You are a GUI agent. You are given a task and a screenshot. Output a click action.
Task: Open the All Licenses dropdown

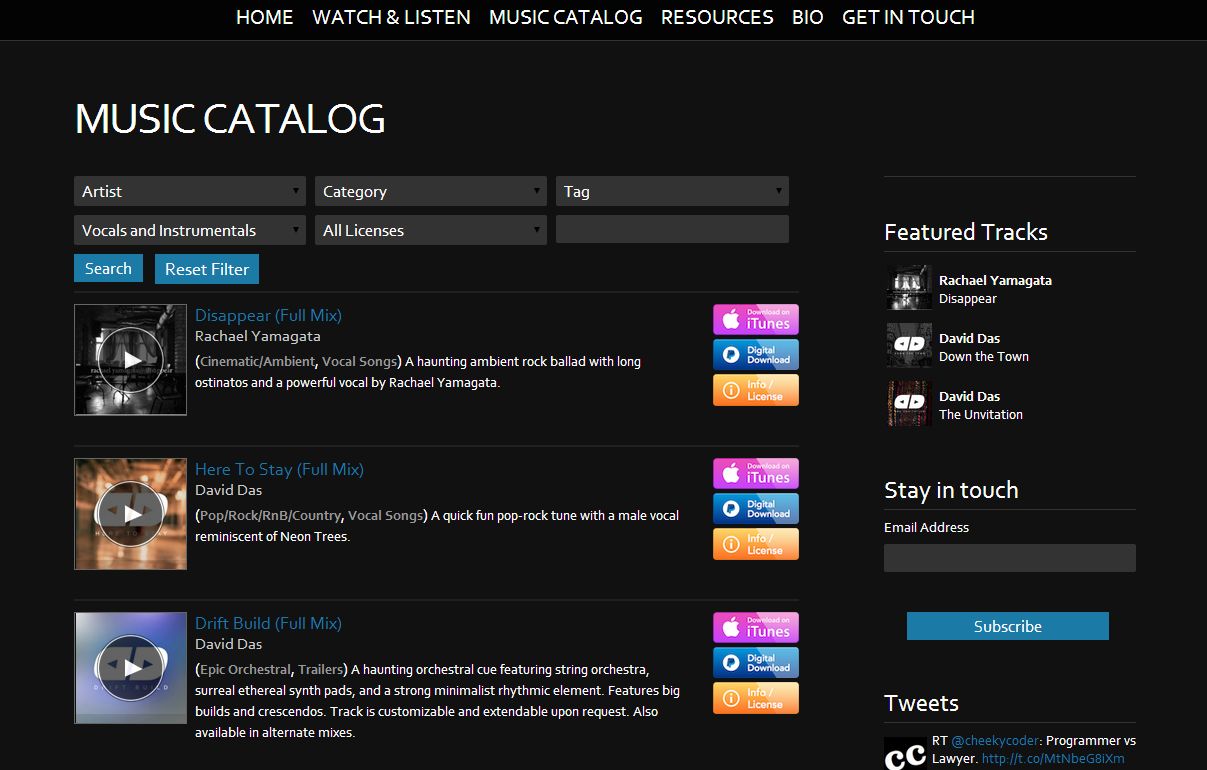click(430, 230)
